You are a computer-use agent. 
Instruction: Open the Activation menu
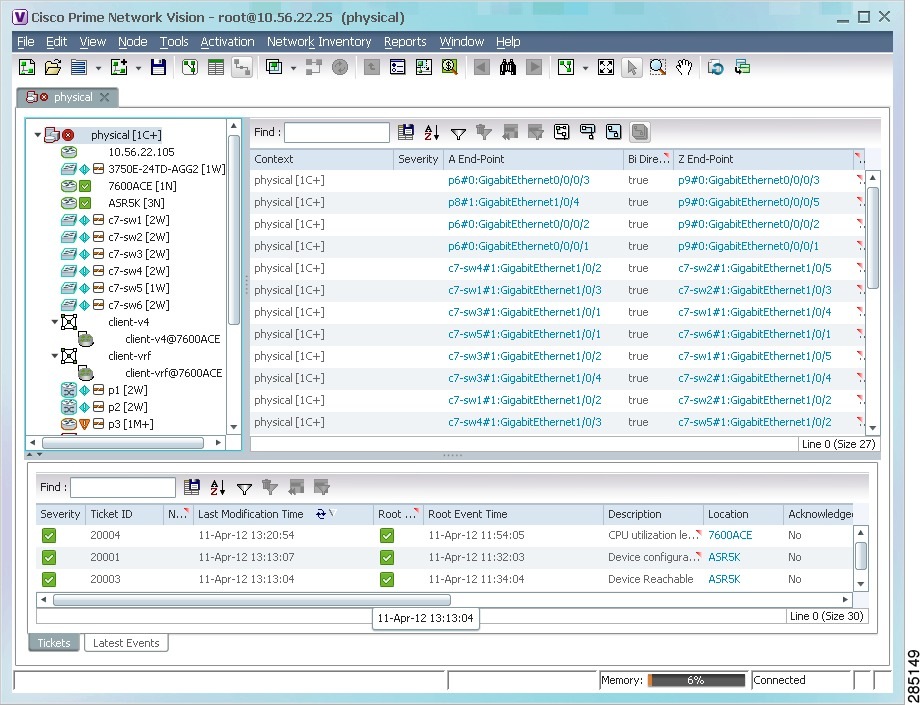click(x=227, y=42)
